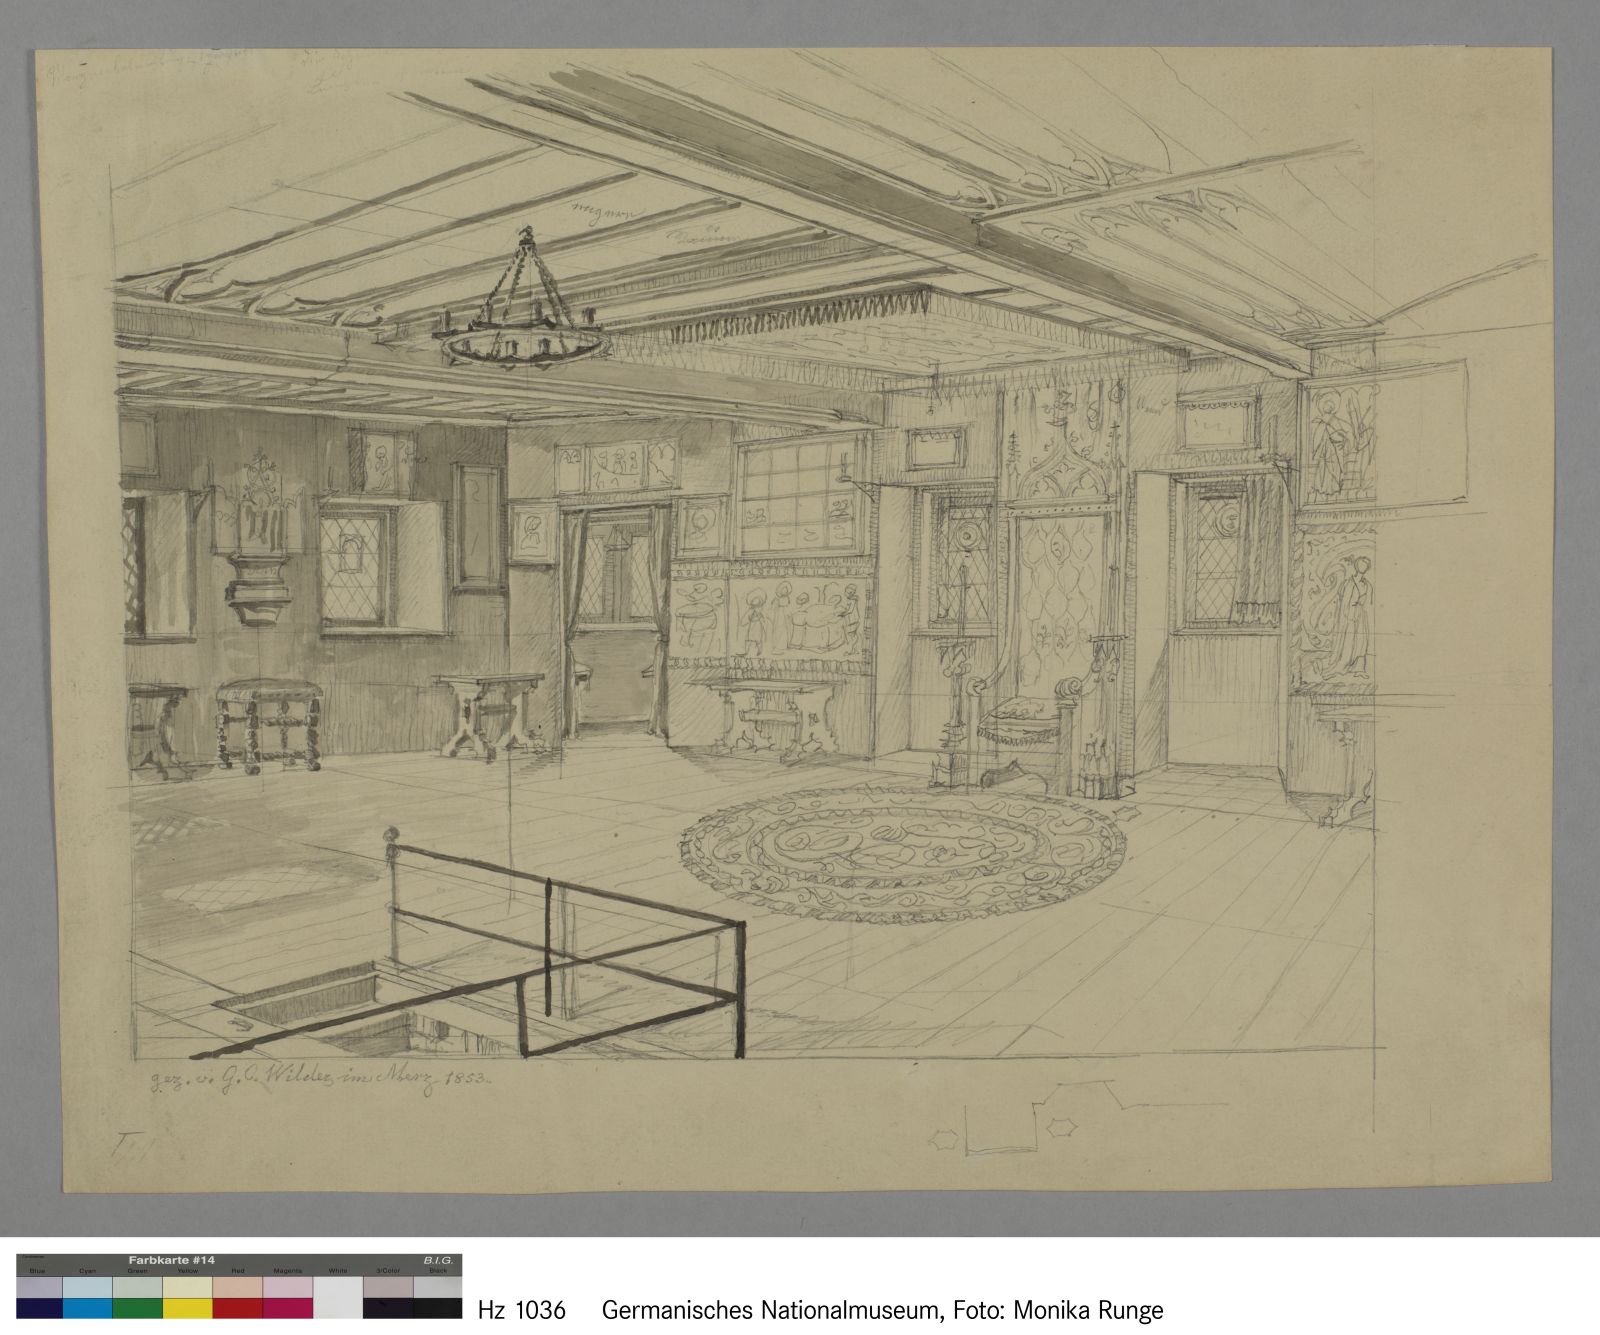The image size is (1600, 1335).
Task: Select the magenta color swatch
Action: (288, 1309)
